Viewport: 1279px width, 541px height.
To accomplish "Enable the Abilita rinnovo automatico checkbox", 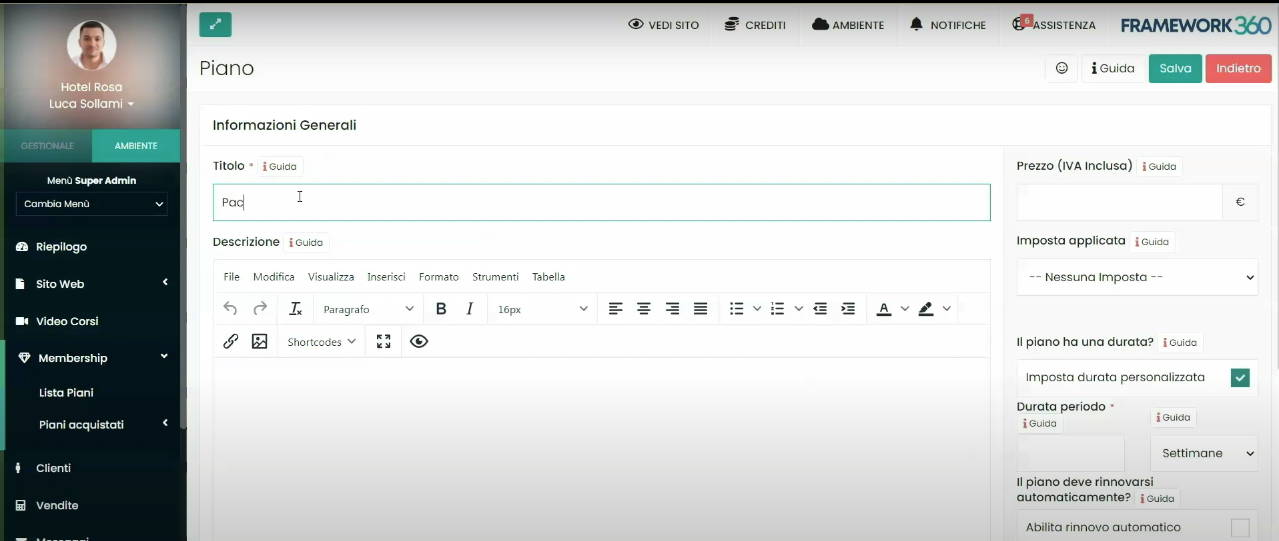I will pos(1240,527).
